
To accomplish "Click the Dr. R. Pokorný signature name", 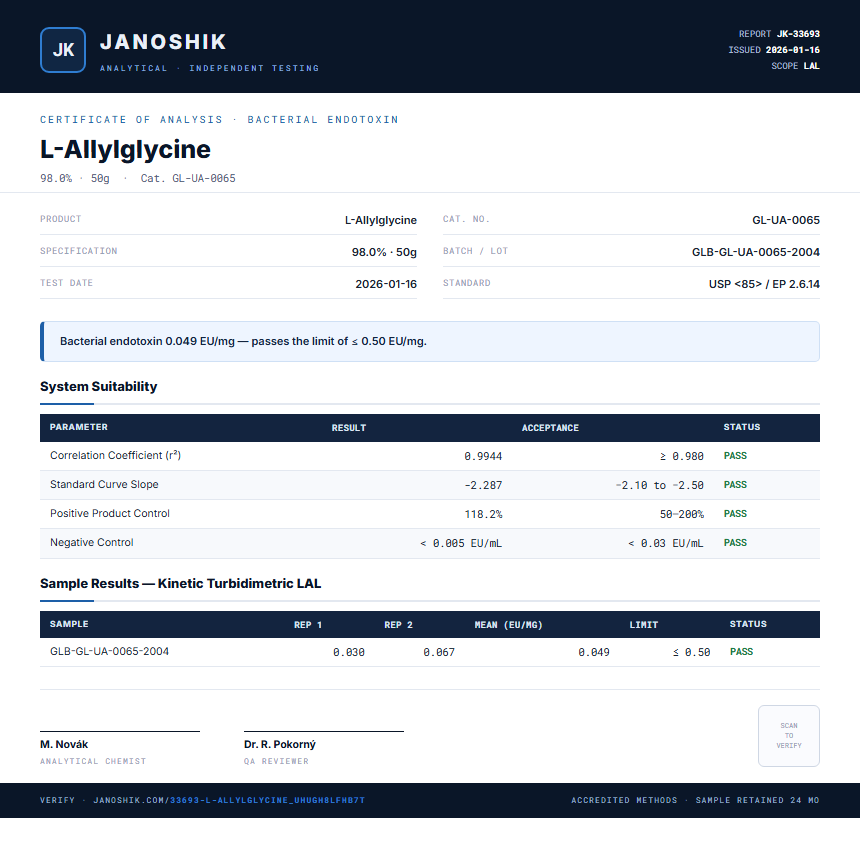I will click(x=280, y=745).
